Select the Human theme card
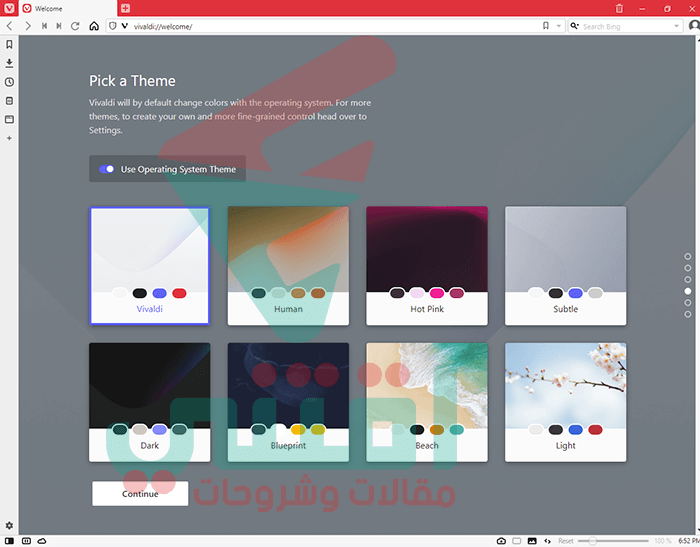700x547 pixels. (288, 266)
